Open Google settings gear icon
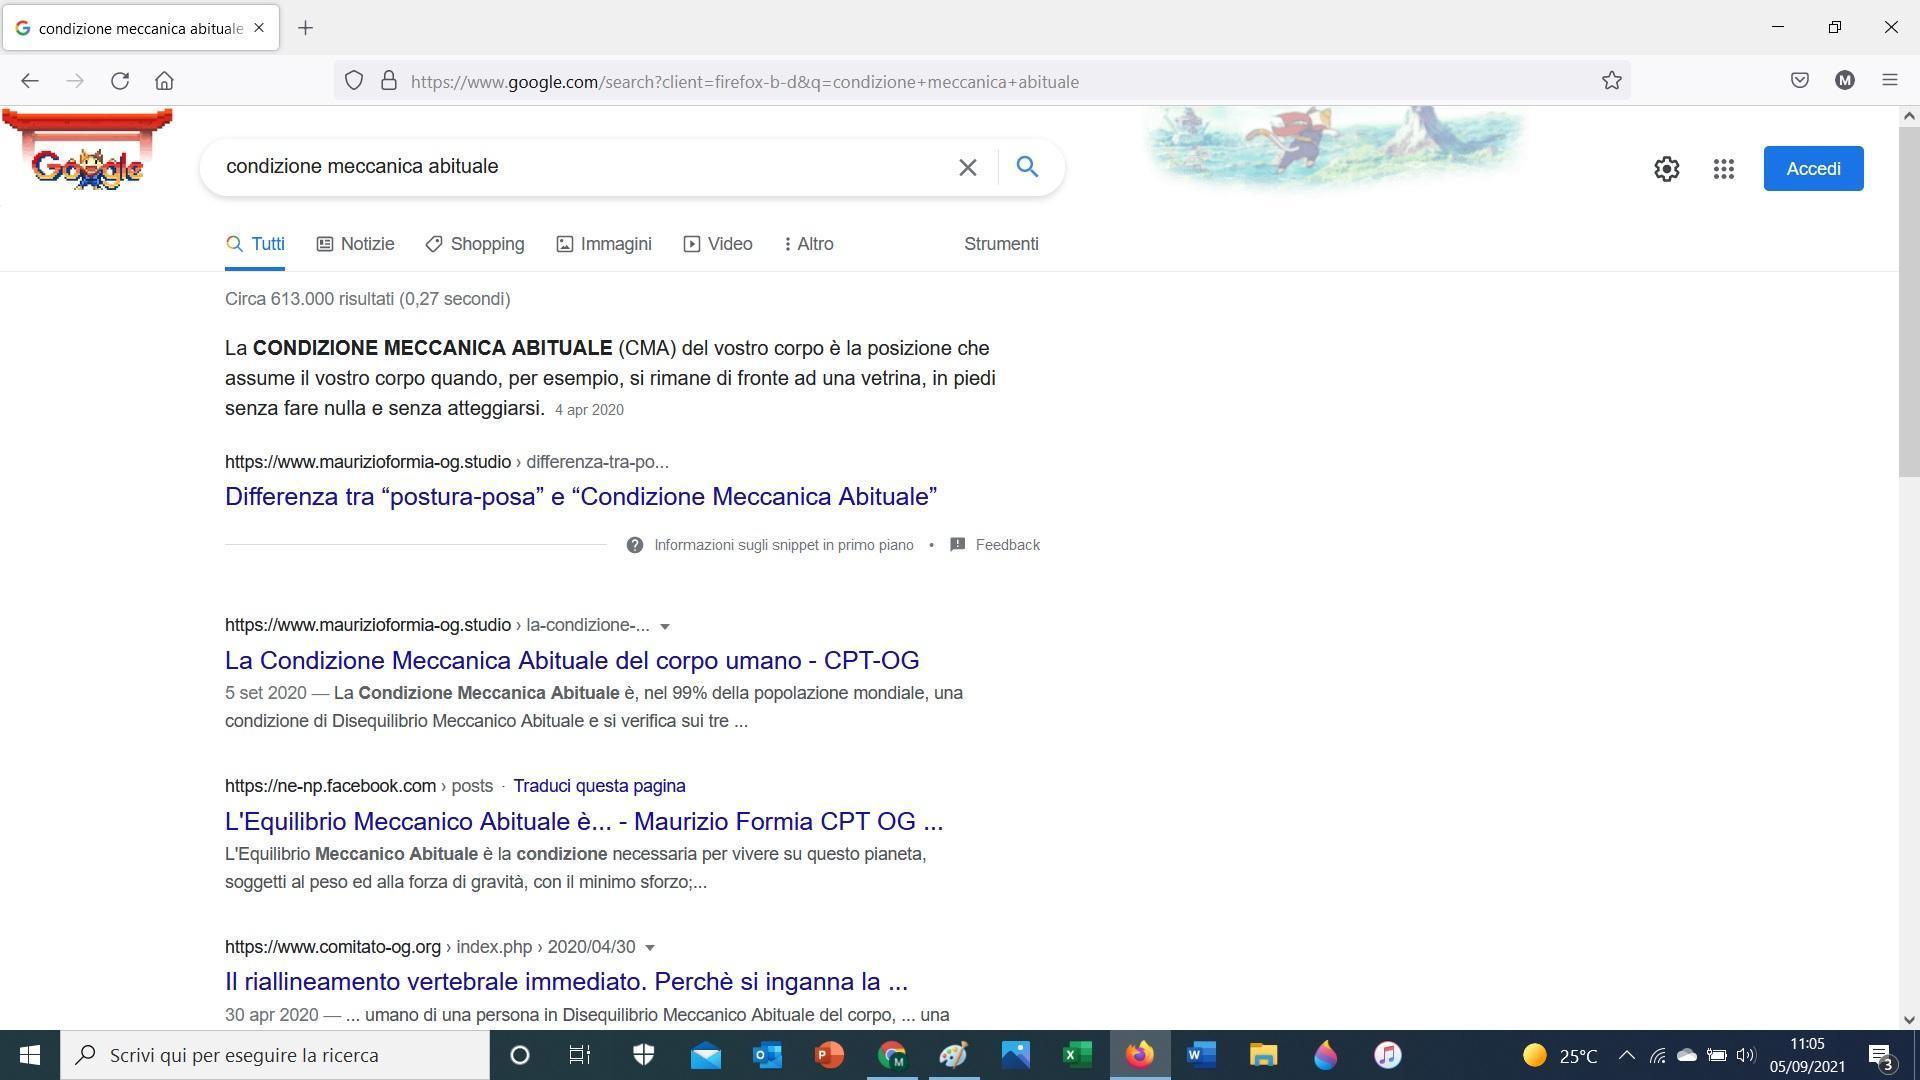Viewport: 1920px width, 1080px height. [x=1666, y=169]
